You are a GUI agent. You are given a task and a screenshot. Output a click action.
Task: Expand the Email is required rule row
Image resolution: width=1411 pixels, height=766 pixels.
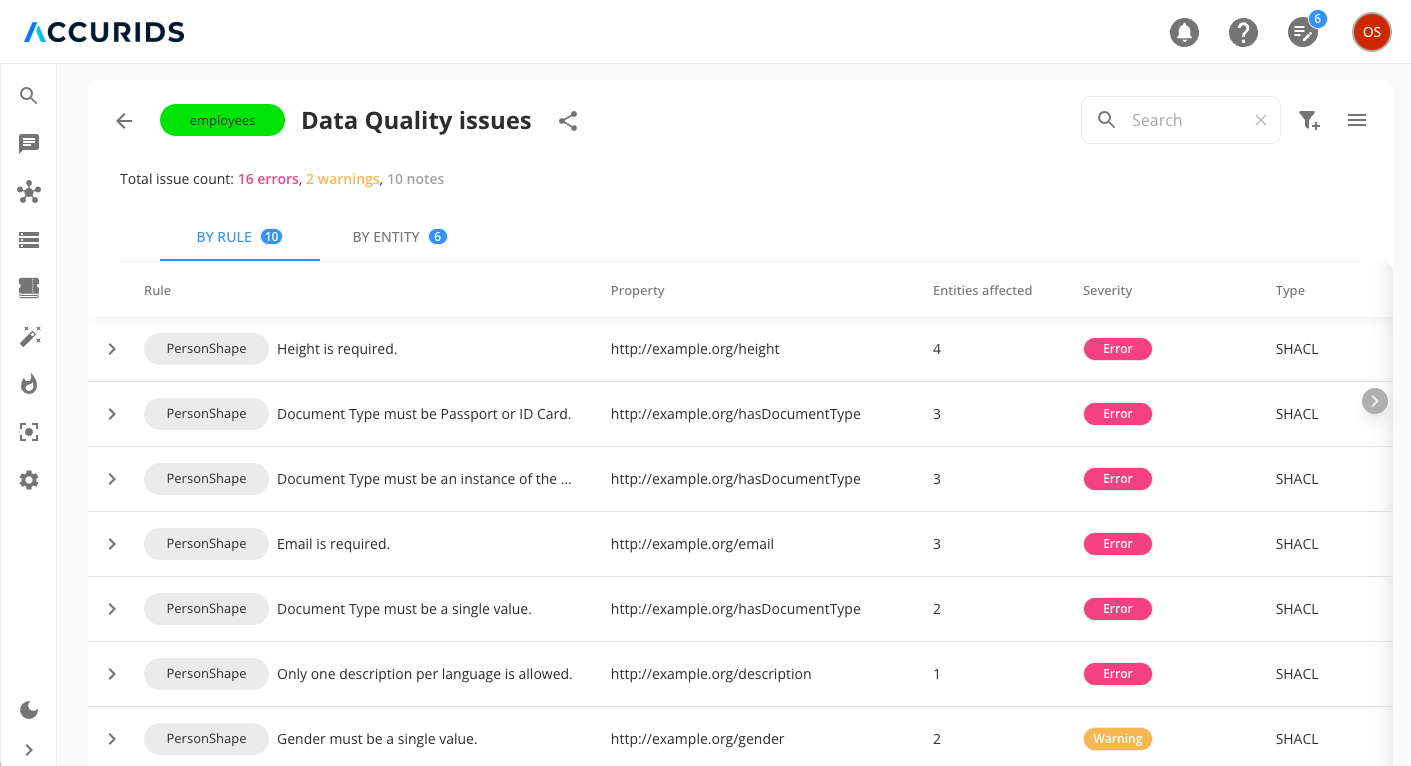tap(111, 543)
